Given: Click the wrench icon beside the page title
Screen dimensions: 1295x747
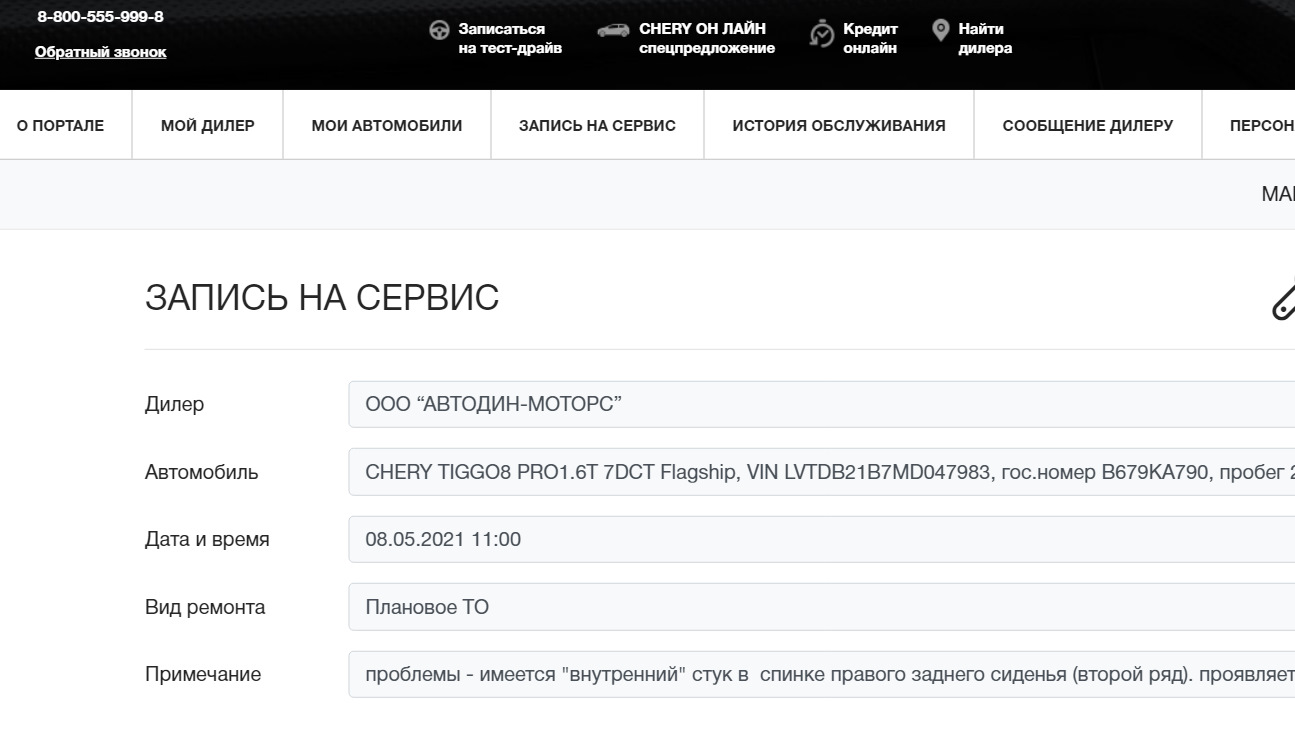Looking at the screenshot, I should pyautogui.click(x=1283, y=300).
